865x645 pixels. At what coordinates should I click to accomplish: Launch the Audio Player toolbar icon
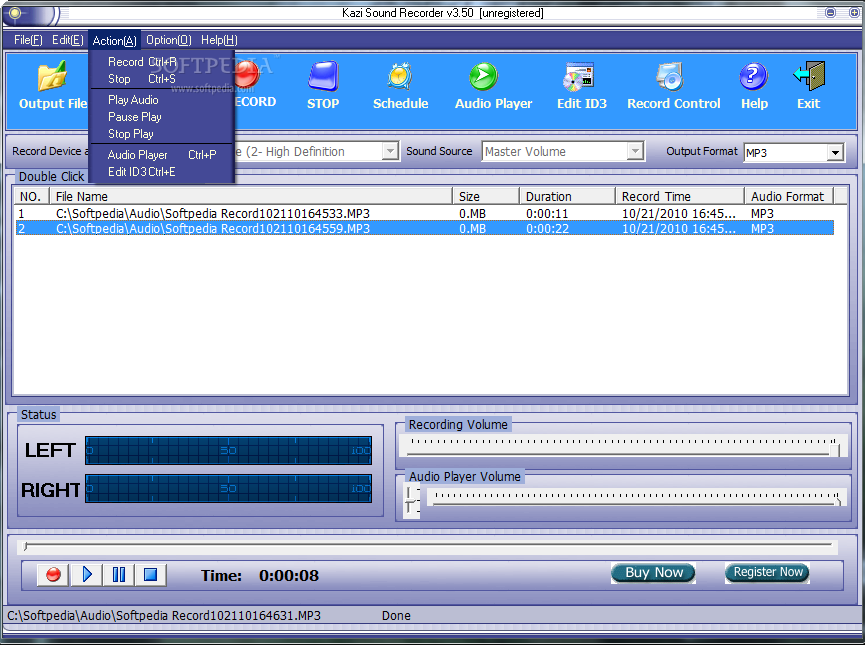483,76
